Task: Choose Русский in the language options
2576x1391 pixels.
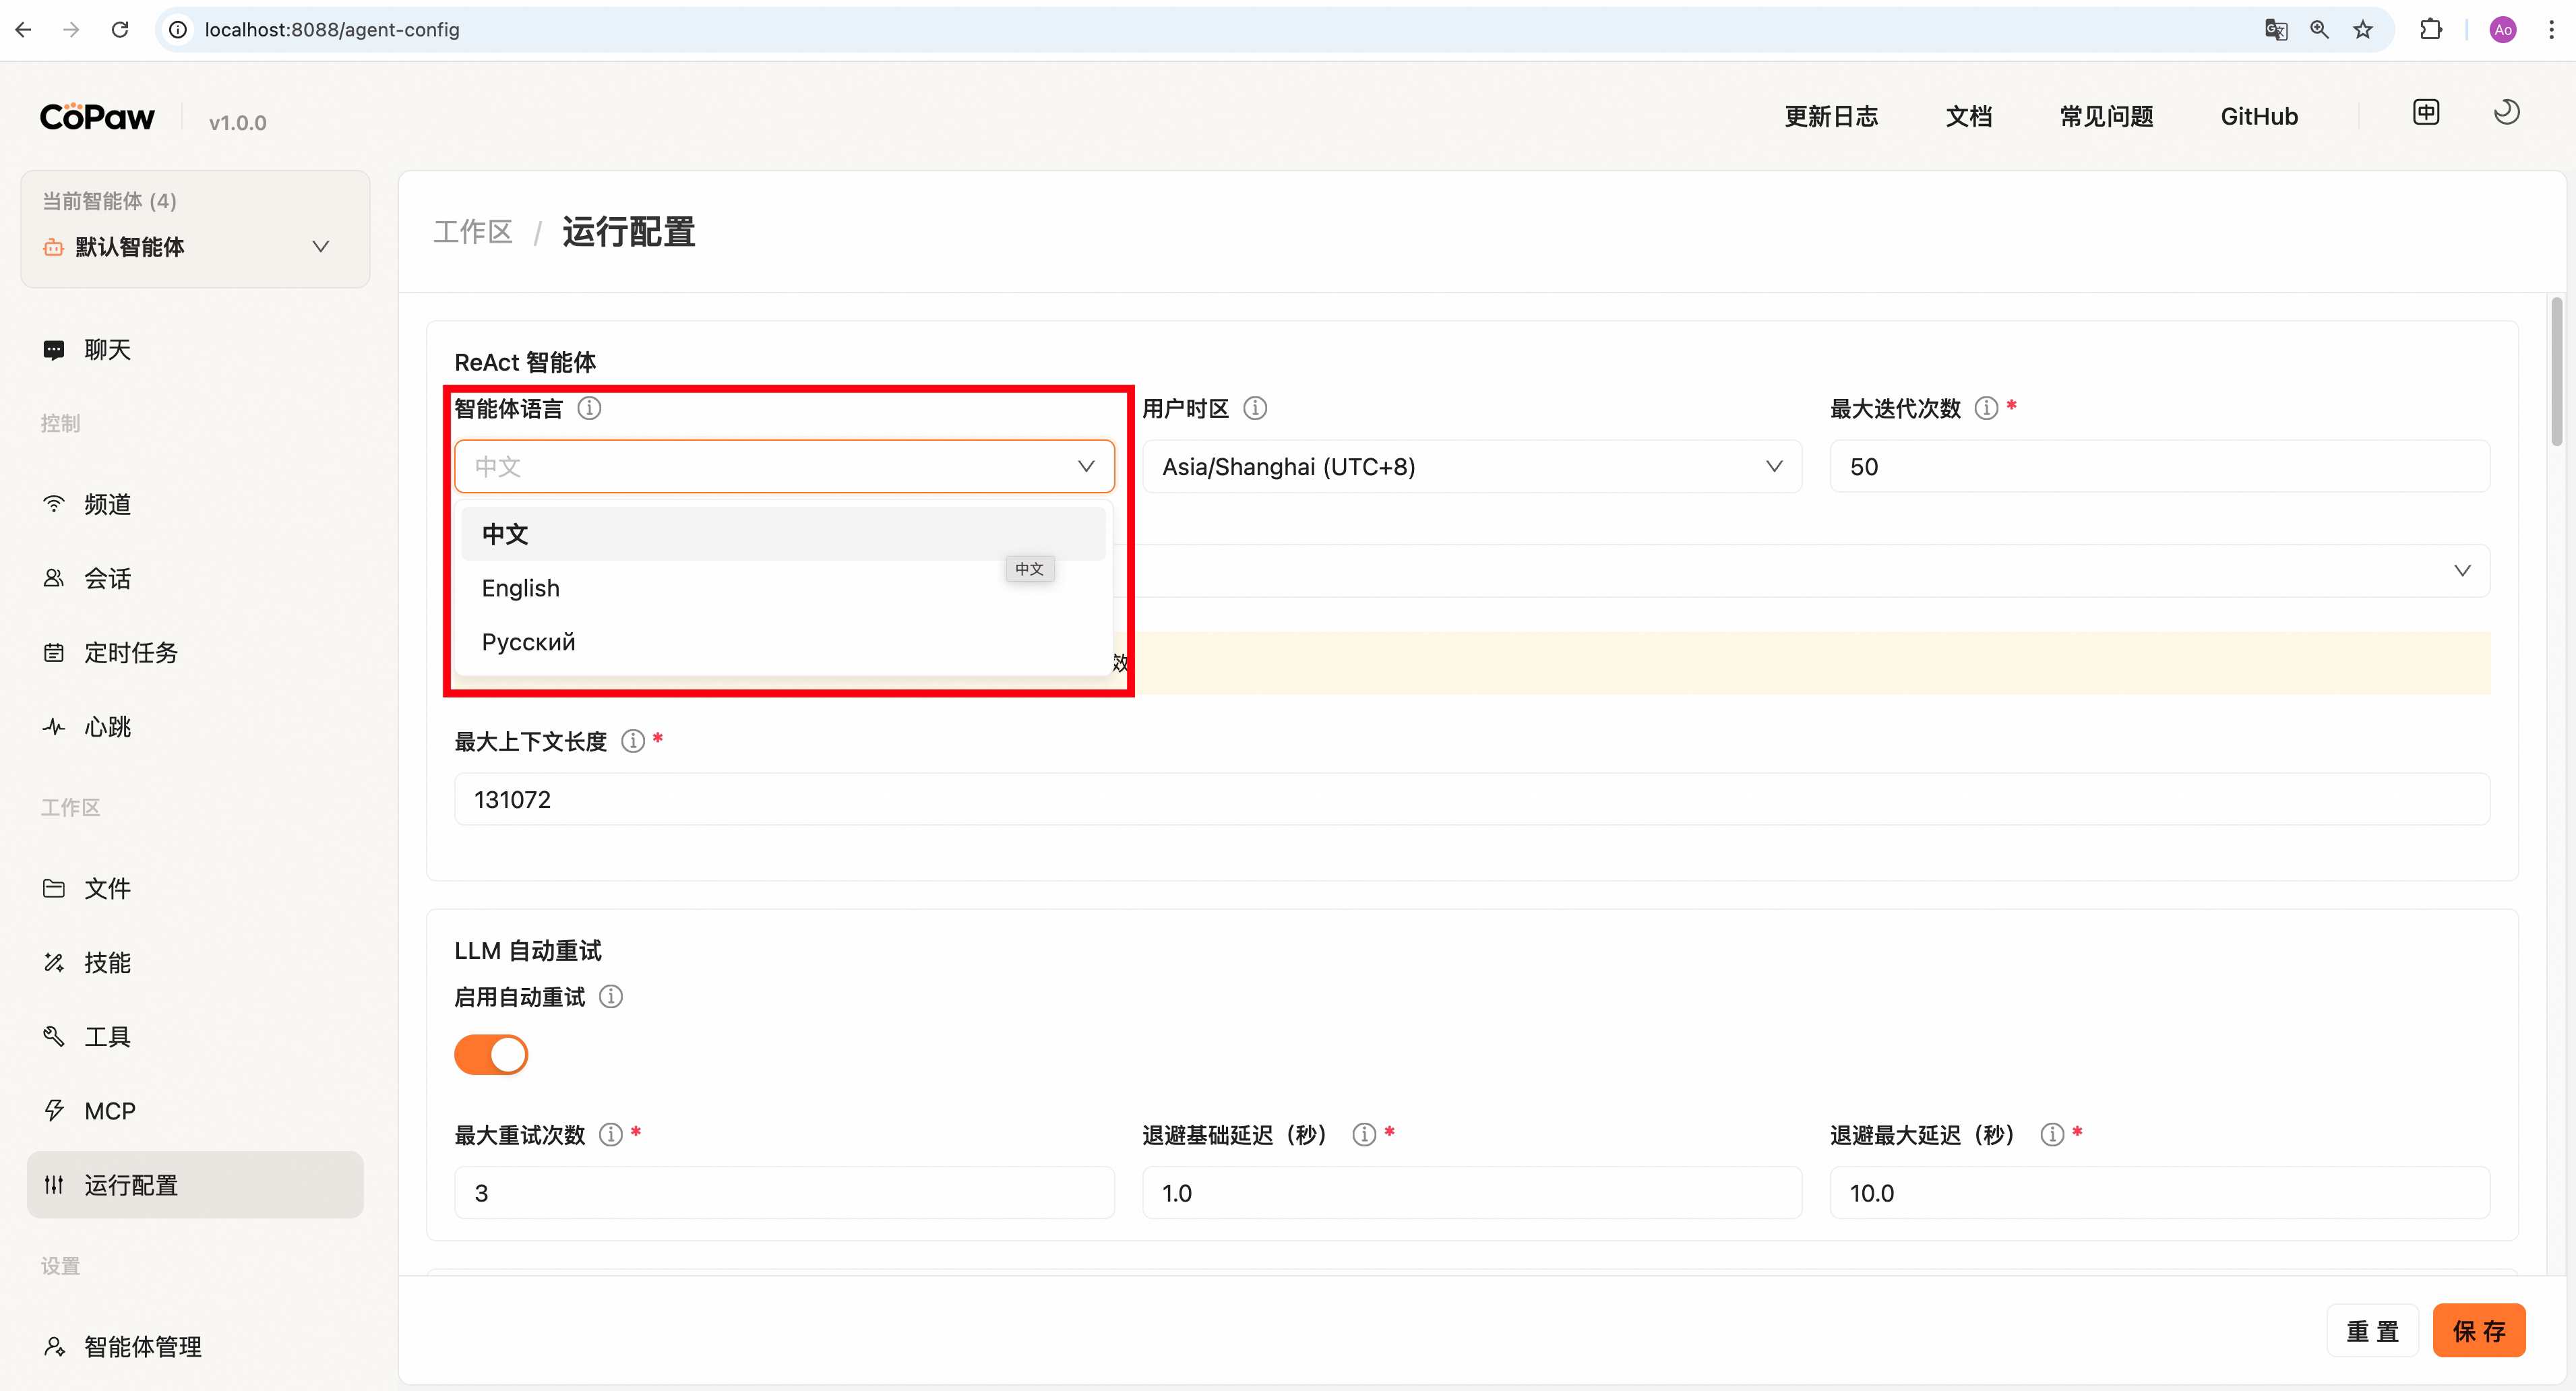Action: point(529,642)
